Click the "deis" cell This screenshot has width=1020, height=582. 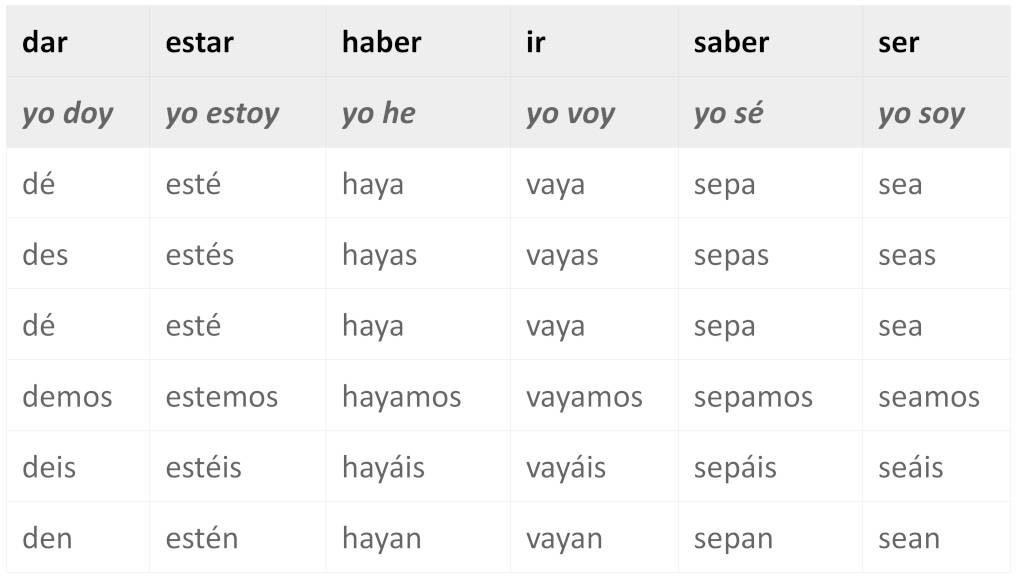coord(49,467)
